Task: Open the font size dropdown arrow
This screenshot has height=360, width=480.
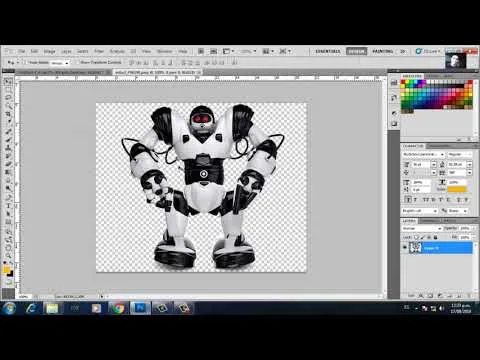Action: 434,164
